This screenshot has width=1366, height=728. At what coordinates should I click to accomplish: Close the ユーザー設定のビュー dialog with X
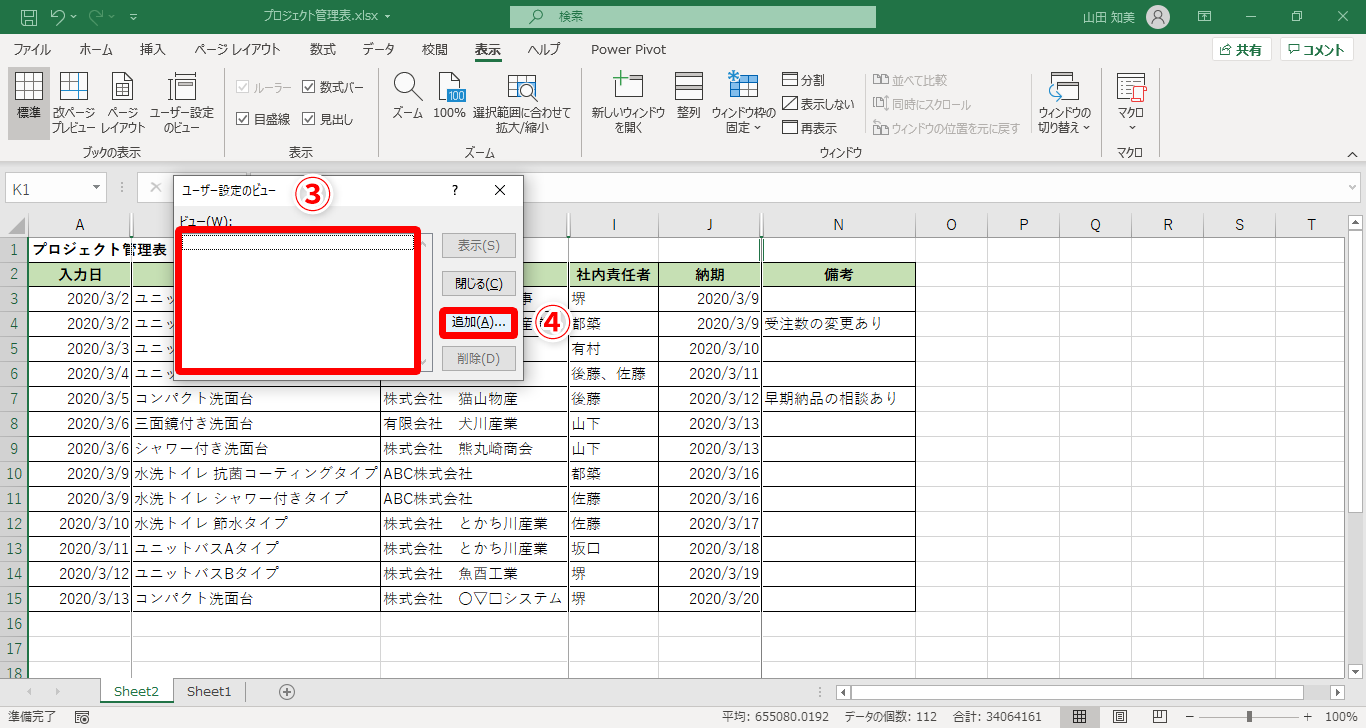(500, 190)
